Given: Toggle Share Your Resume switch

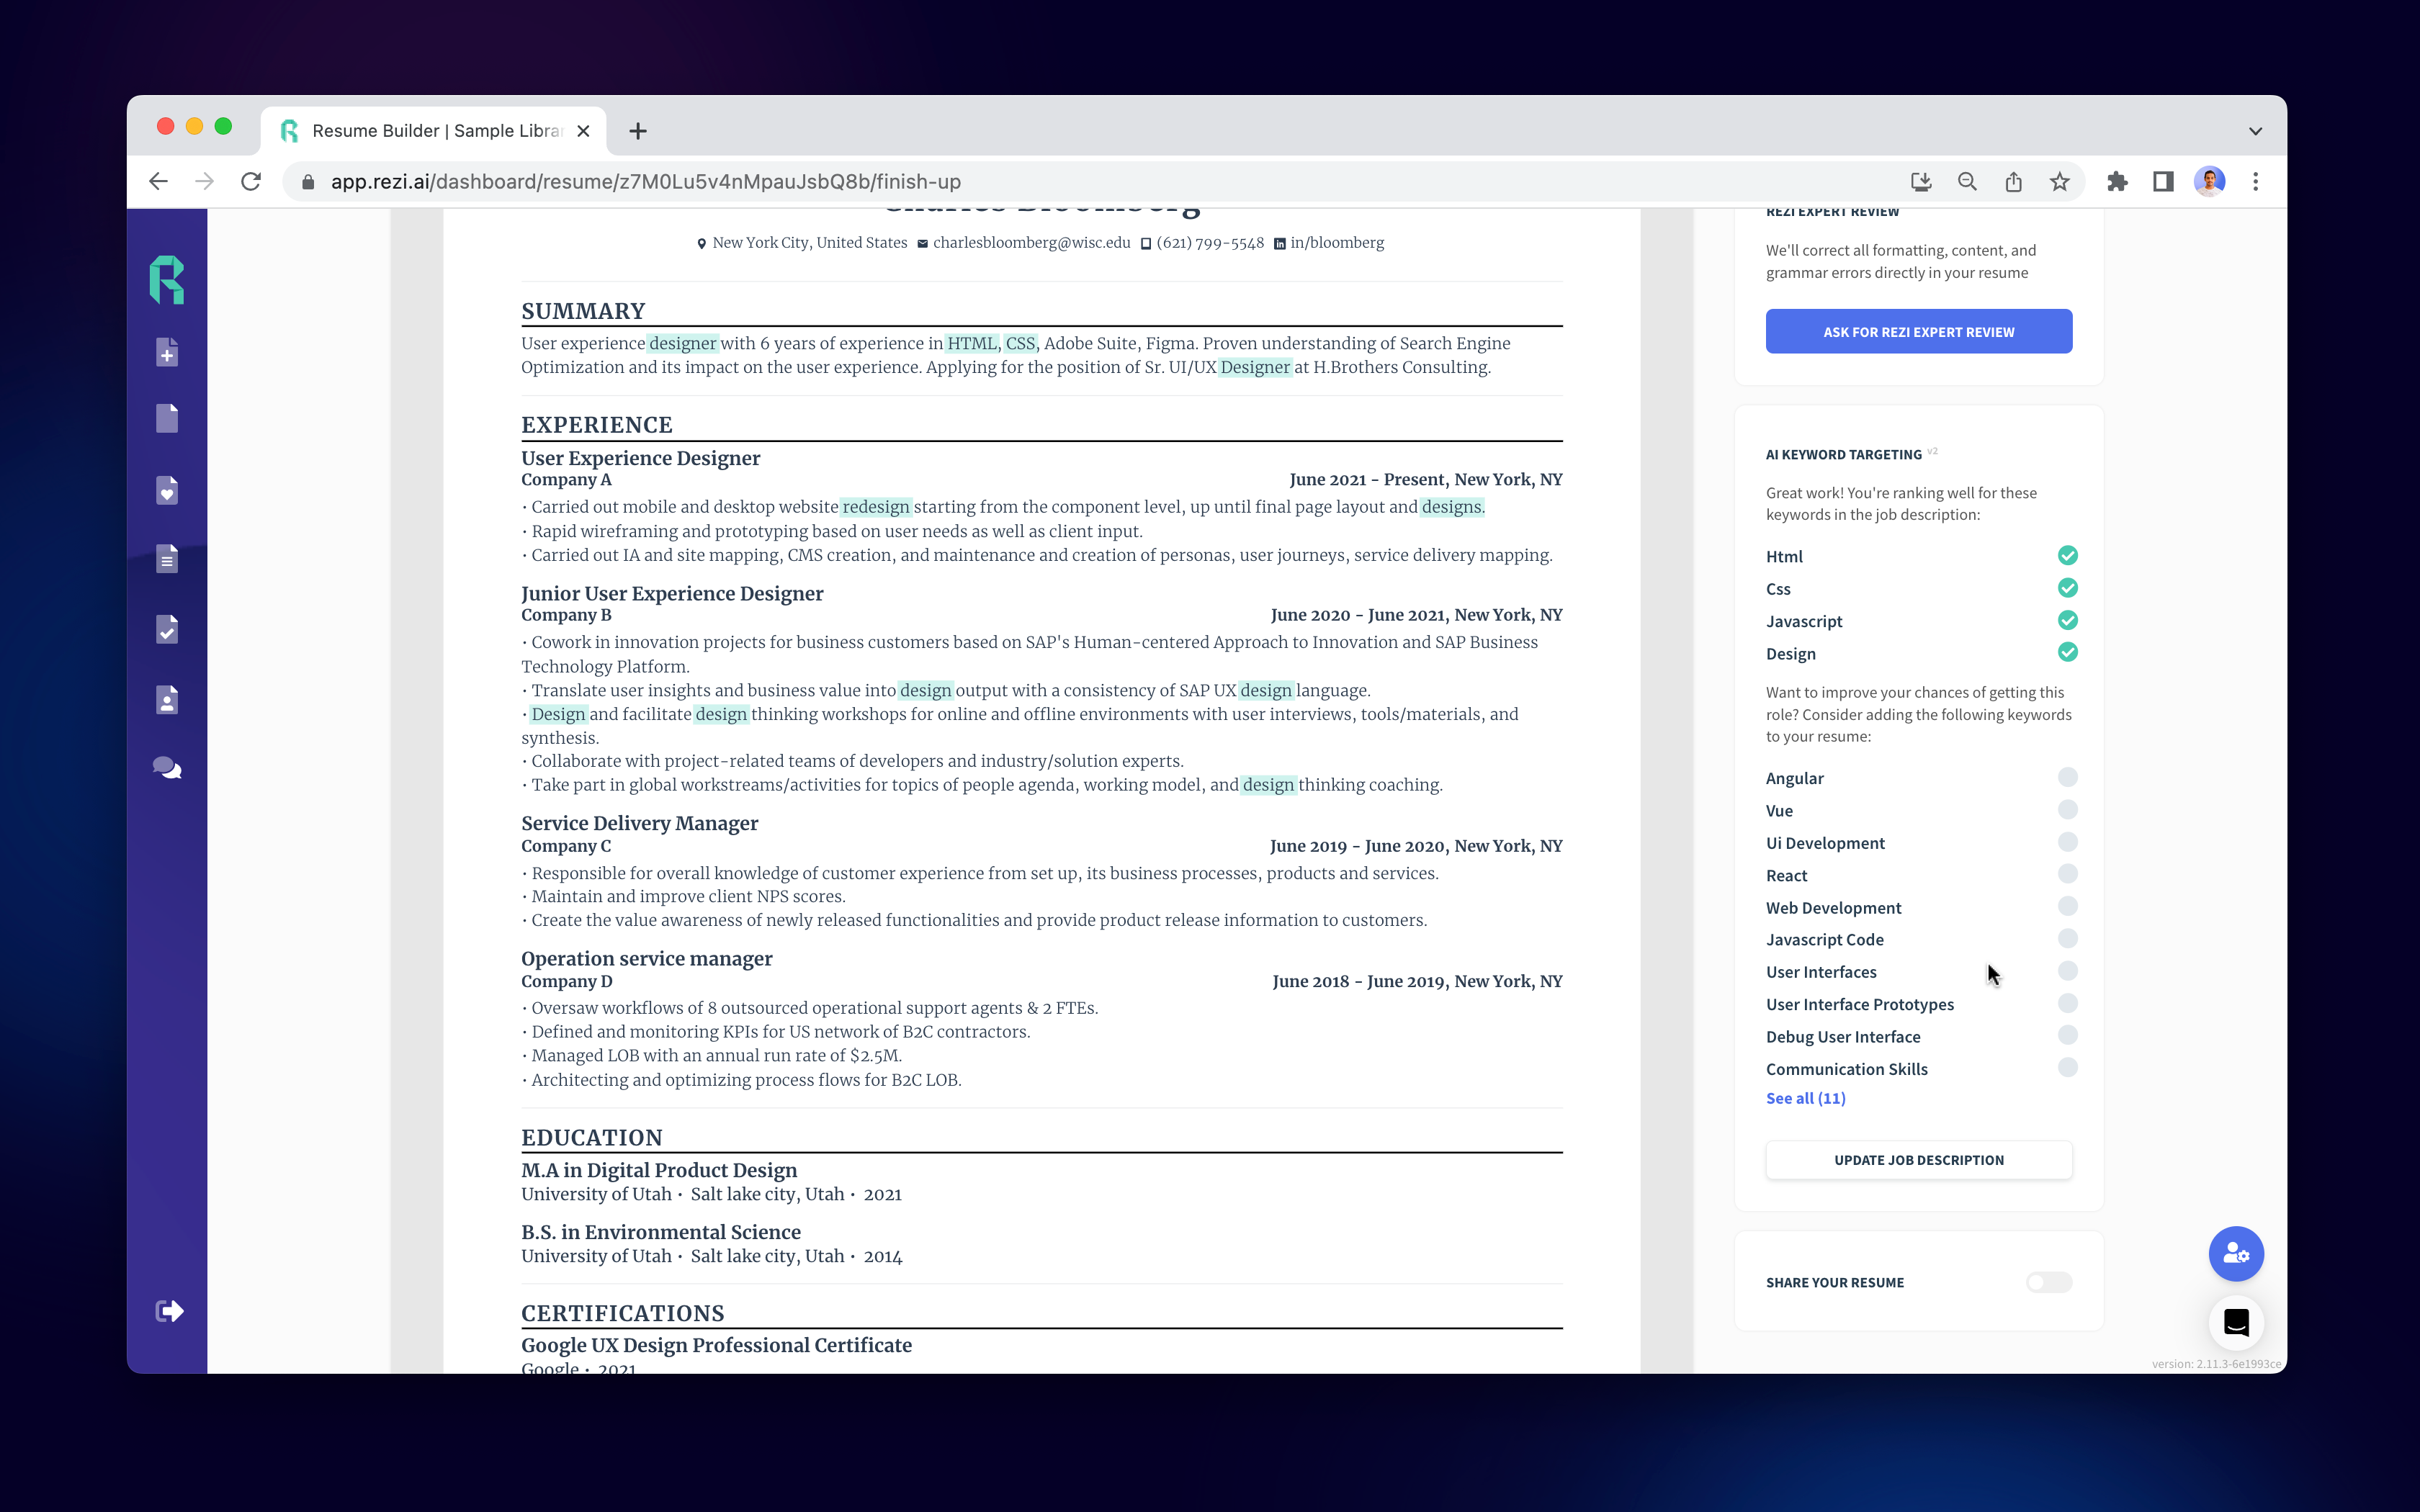Looking at the screenshot, I should tap(2049, 1282).
